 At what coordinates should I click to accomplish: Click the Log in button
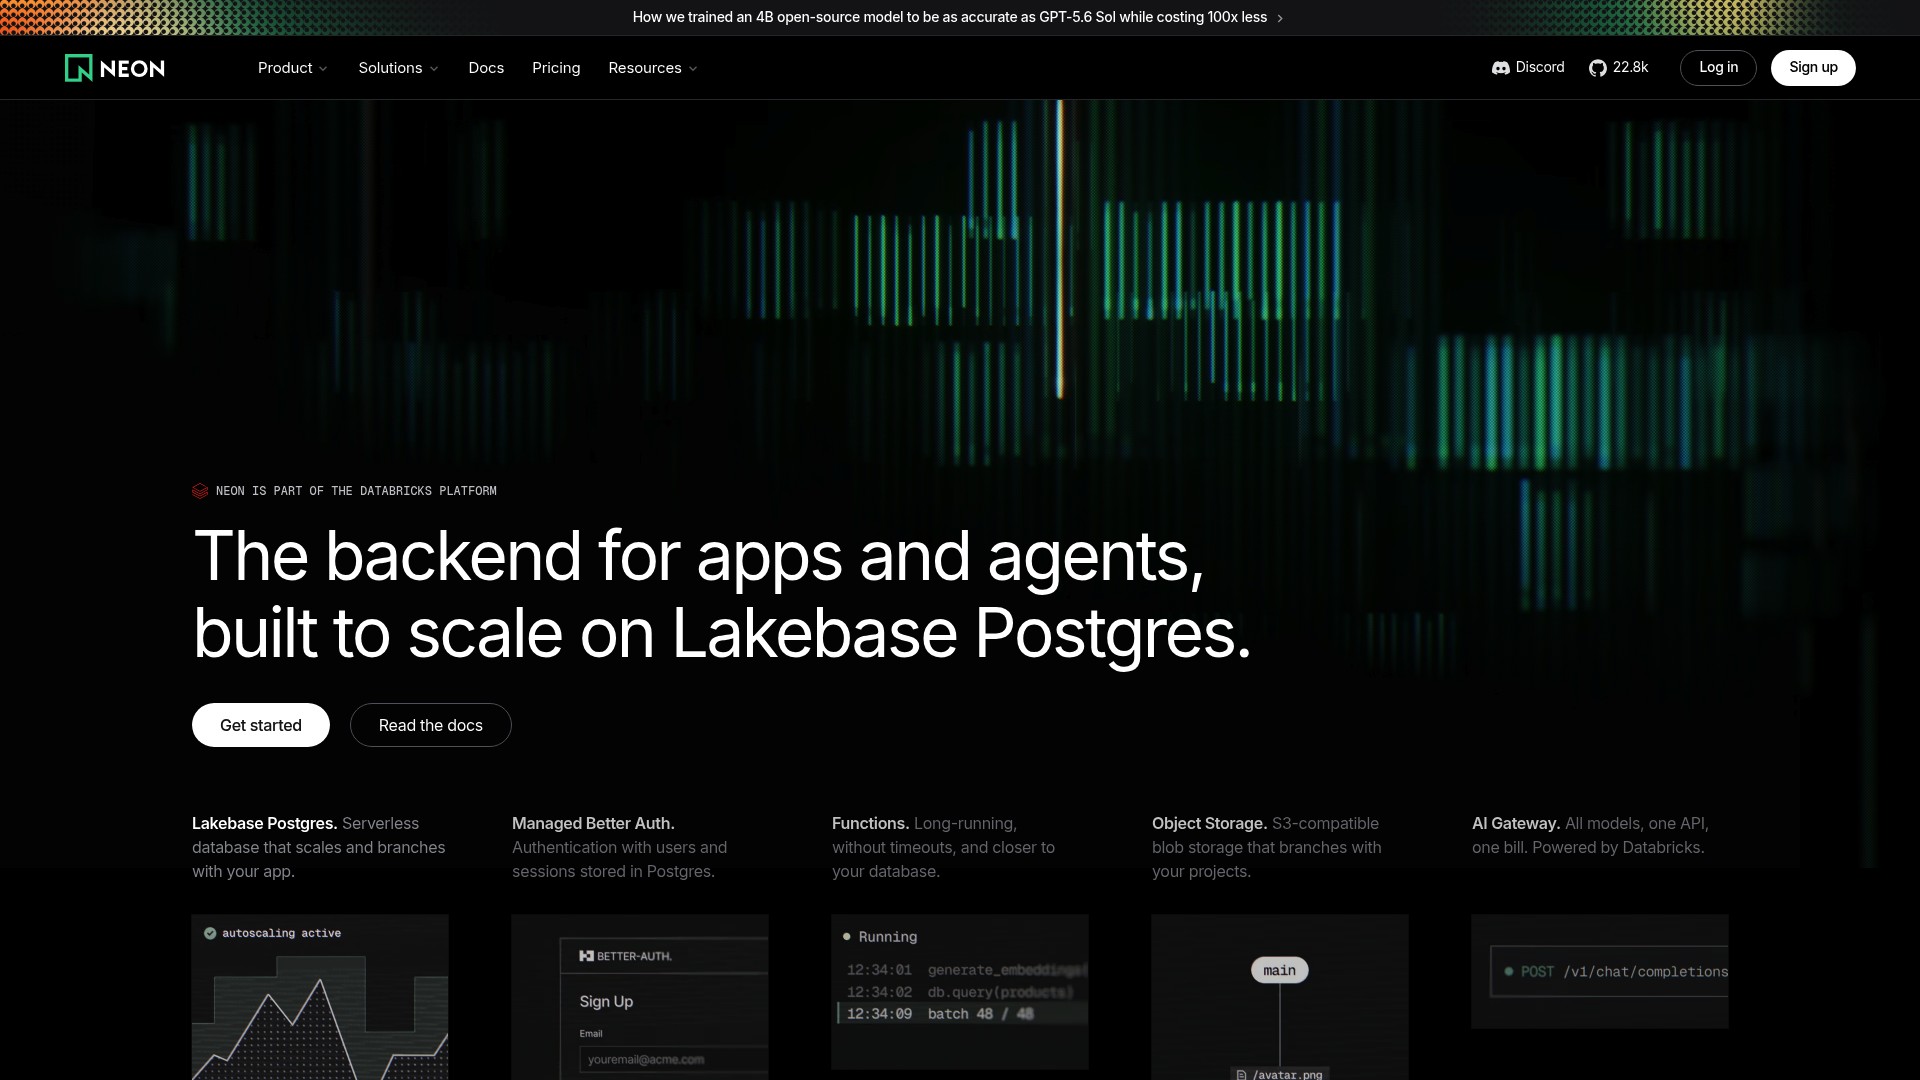tap(1718, 68)
